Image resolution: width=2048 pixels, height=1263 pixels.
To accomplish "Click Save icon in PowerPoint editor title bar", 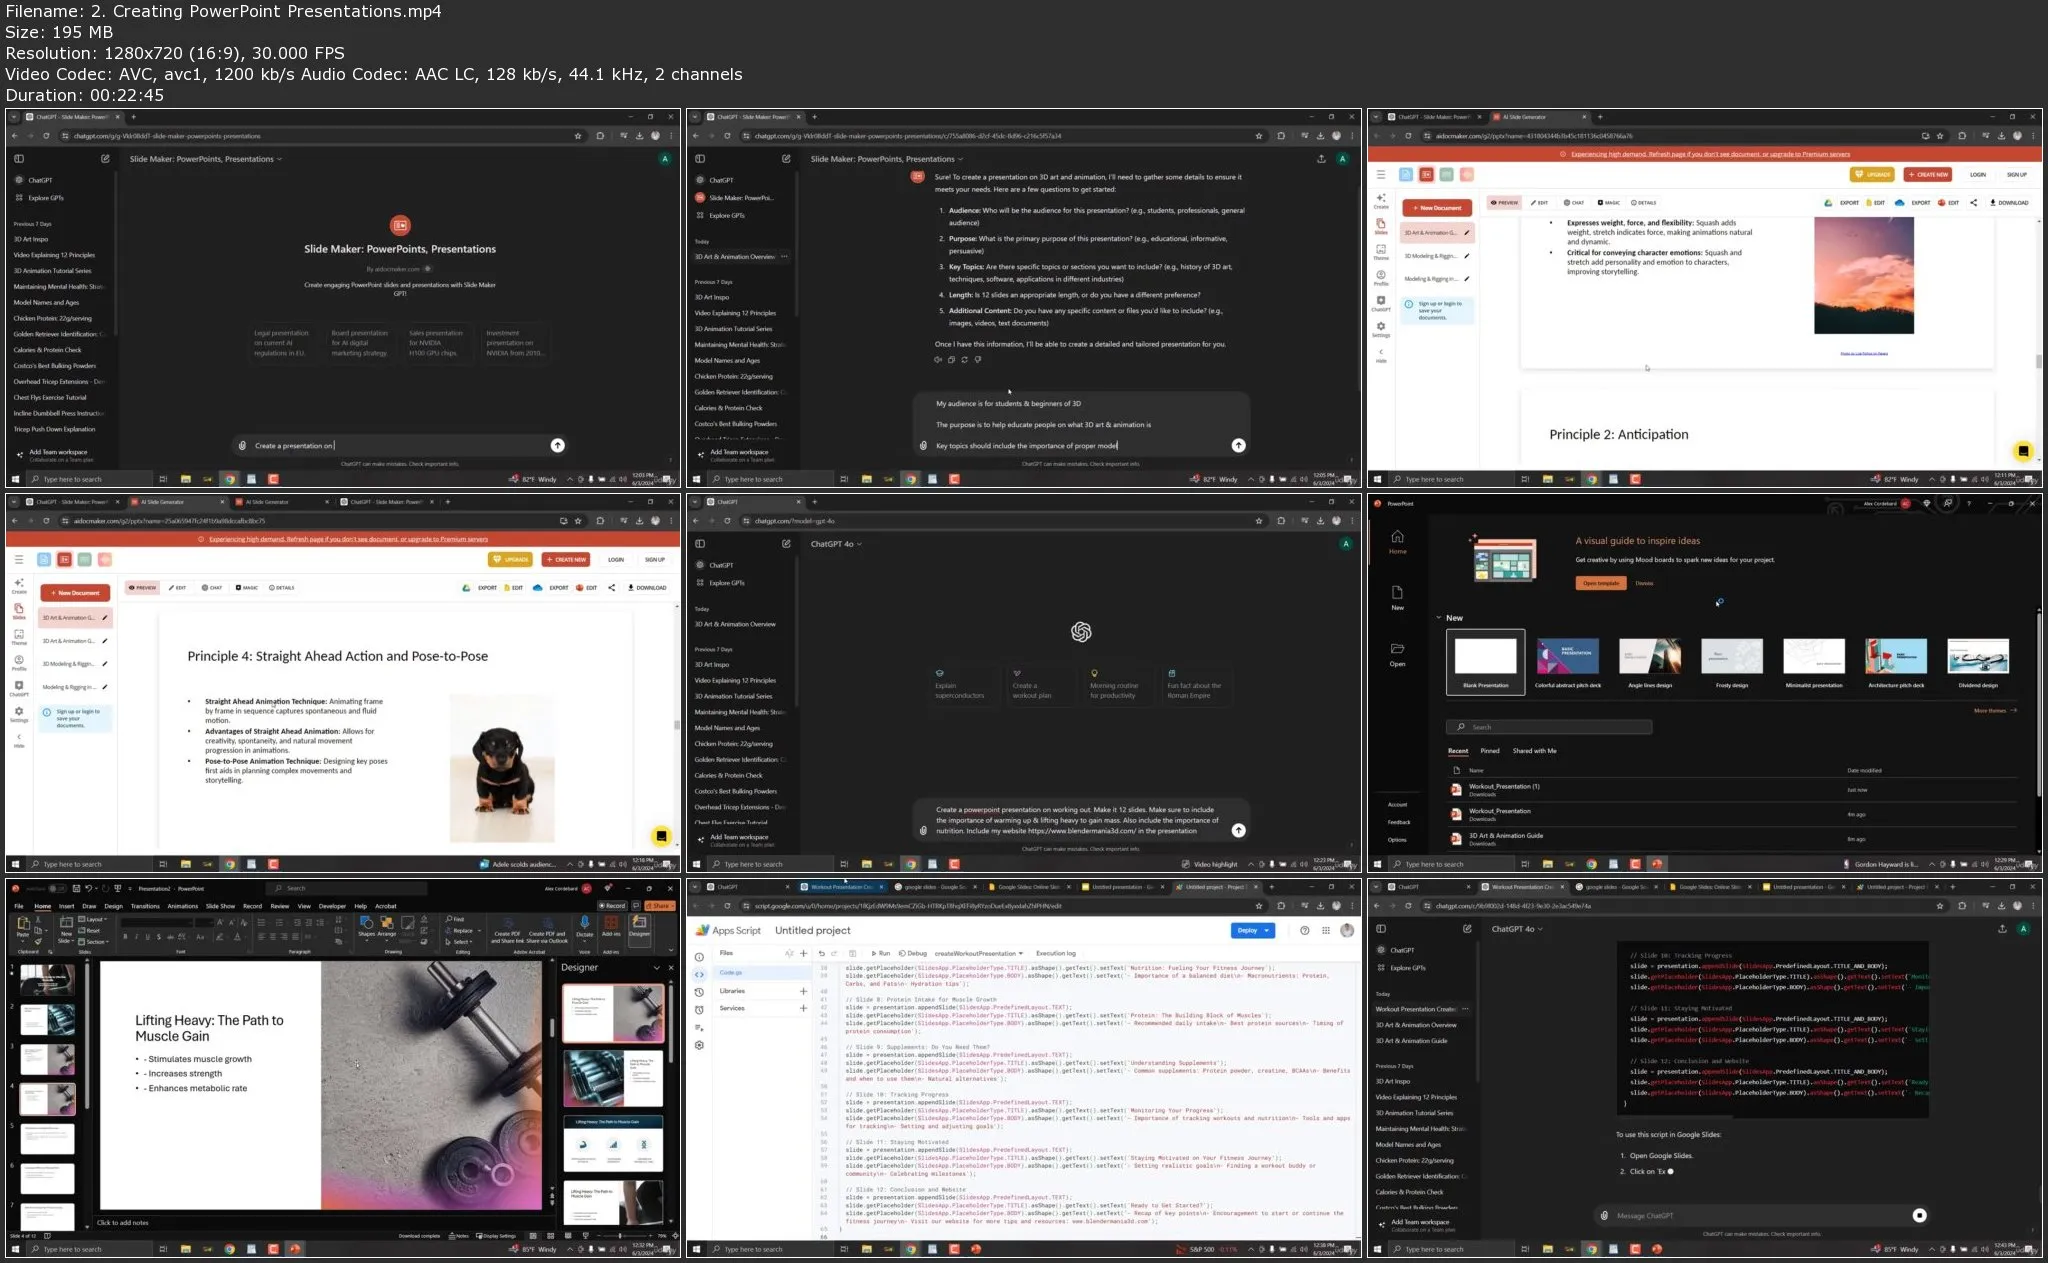I will point(75,888).
